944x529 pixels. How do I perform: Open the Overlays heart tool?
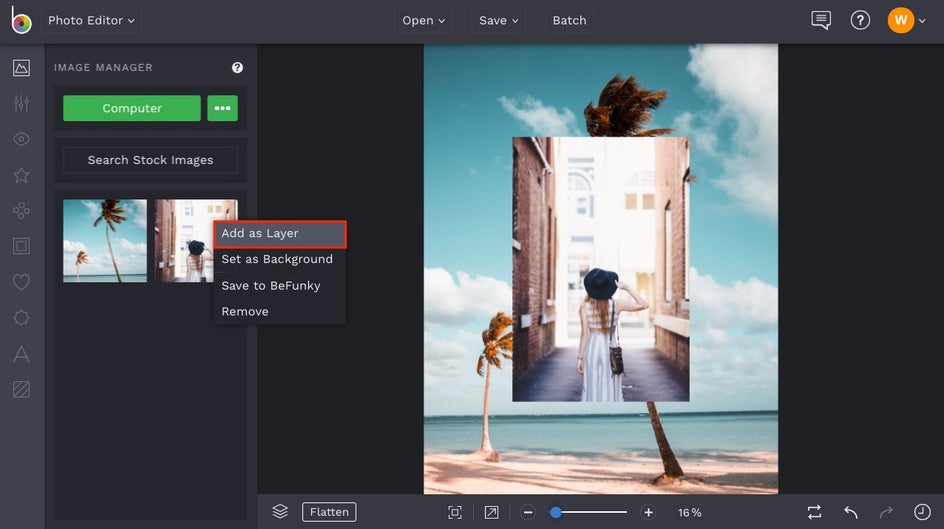click(x=21, y=282)
